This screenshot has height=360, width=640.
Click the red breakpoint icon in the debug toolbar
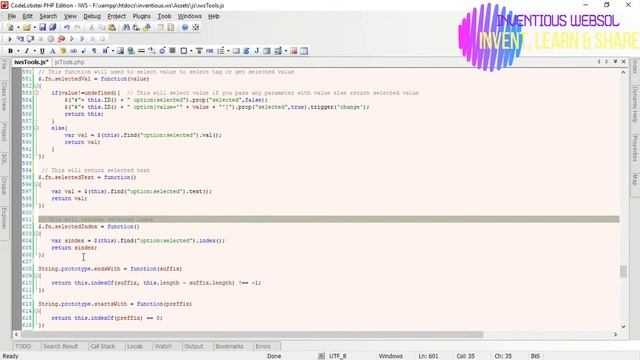61,39
